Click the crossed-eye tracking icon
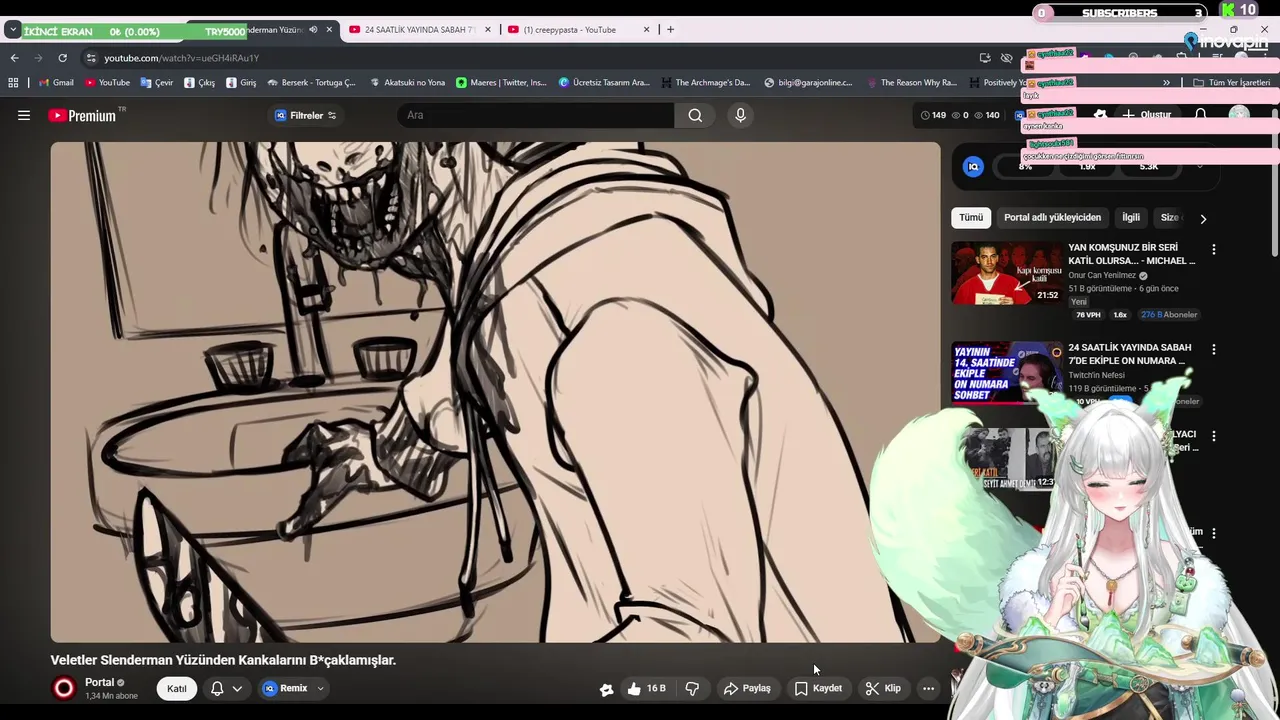 1007,58
